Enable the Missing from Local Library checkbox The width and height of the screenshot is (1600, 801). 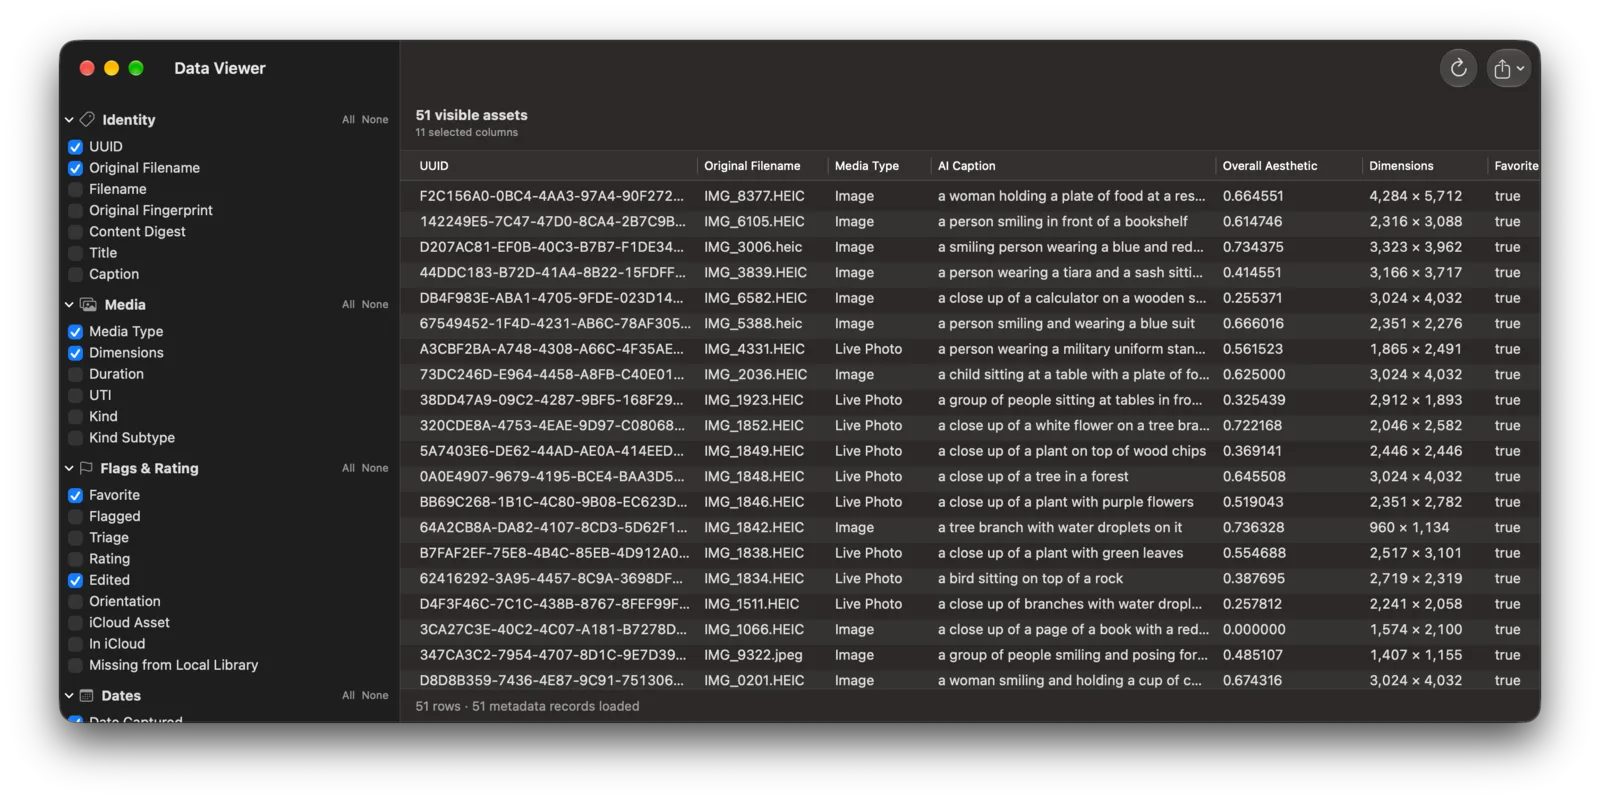pyautogui.click(x=75, y=665)
